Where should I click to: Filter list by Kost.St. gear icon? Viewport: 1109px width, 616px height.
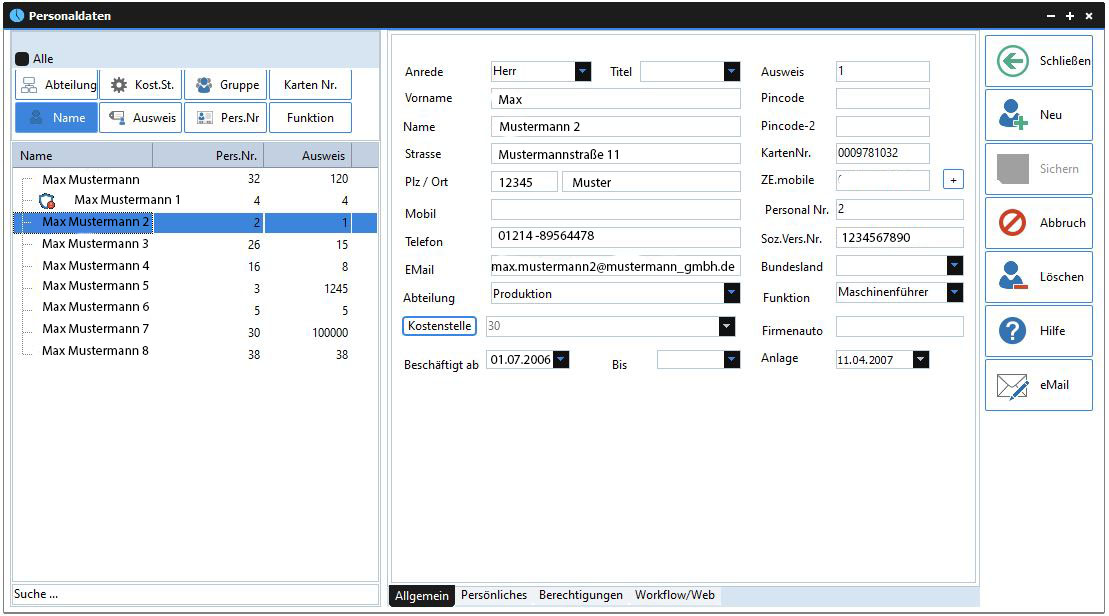click(x=141, y=85)
